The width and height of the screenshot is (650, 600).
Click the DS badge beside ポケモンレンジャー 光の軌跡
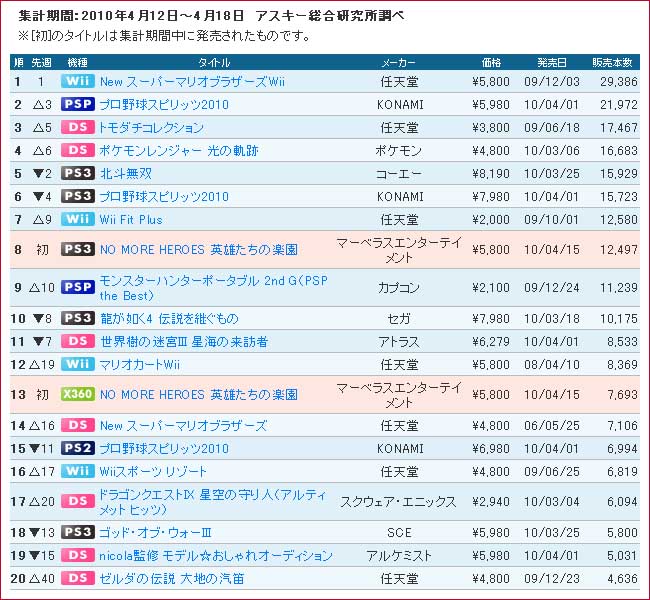click(78, 150)
